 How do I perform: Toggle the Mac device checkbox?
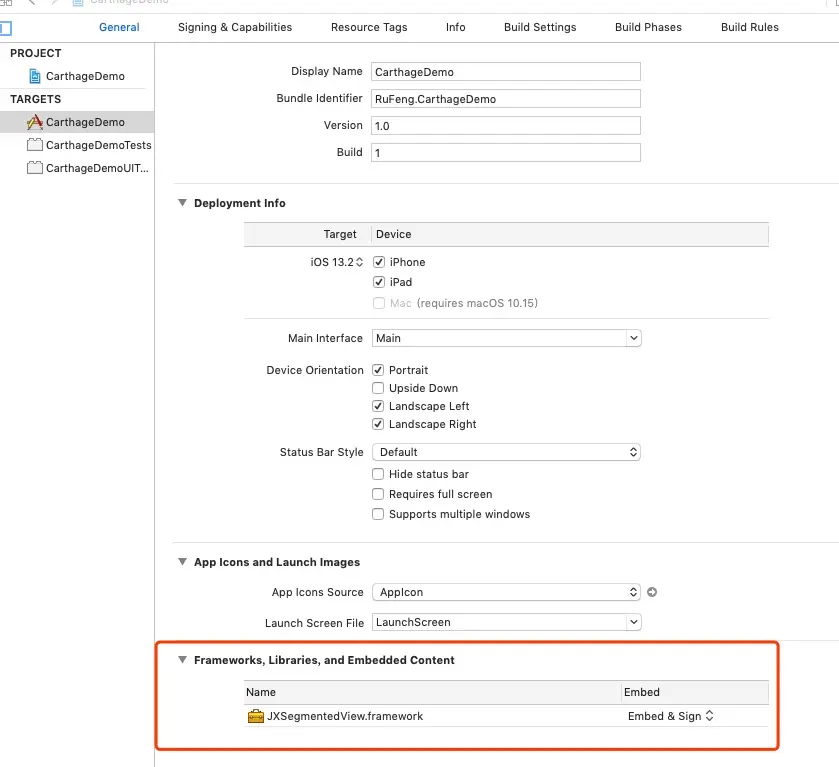379,303
